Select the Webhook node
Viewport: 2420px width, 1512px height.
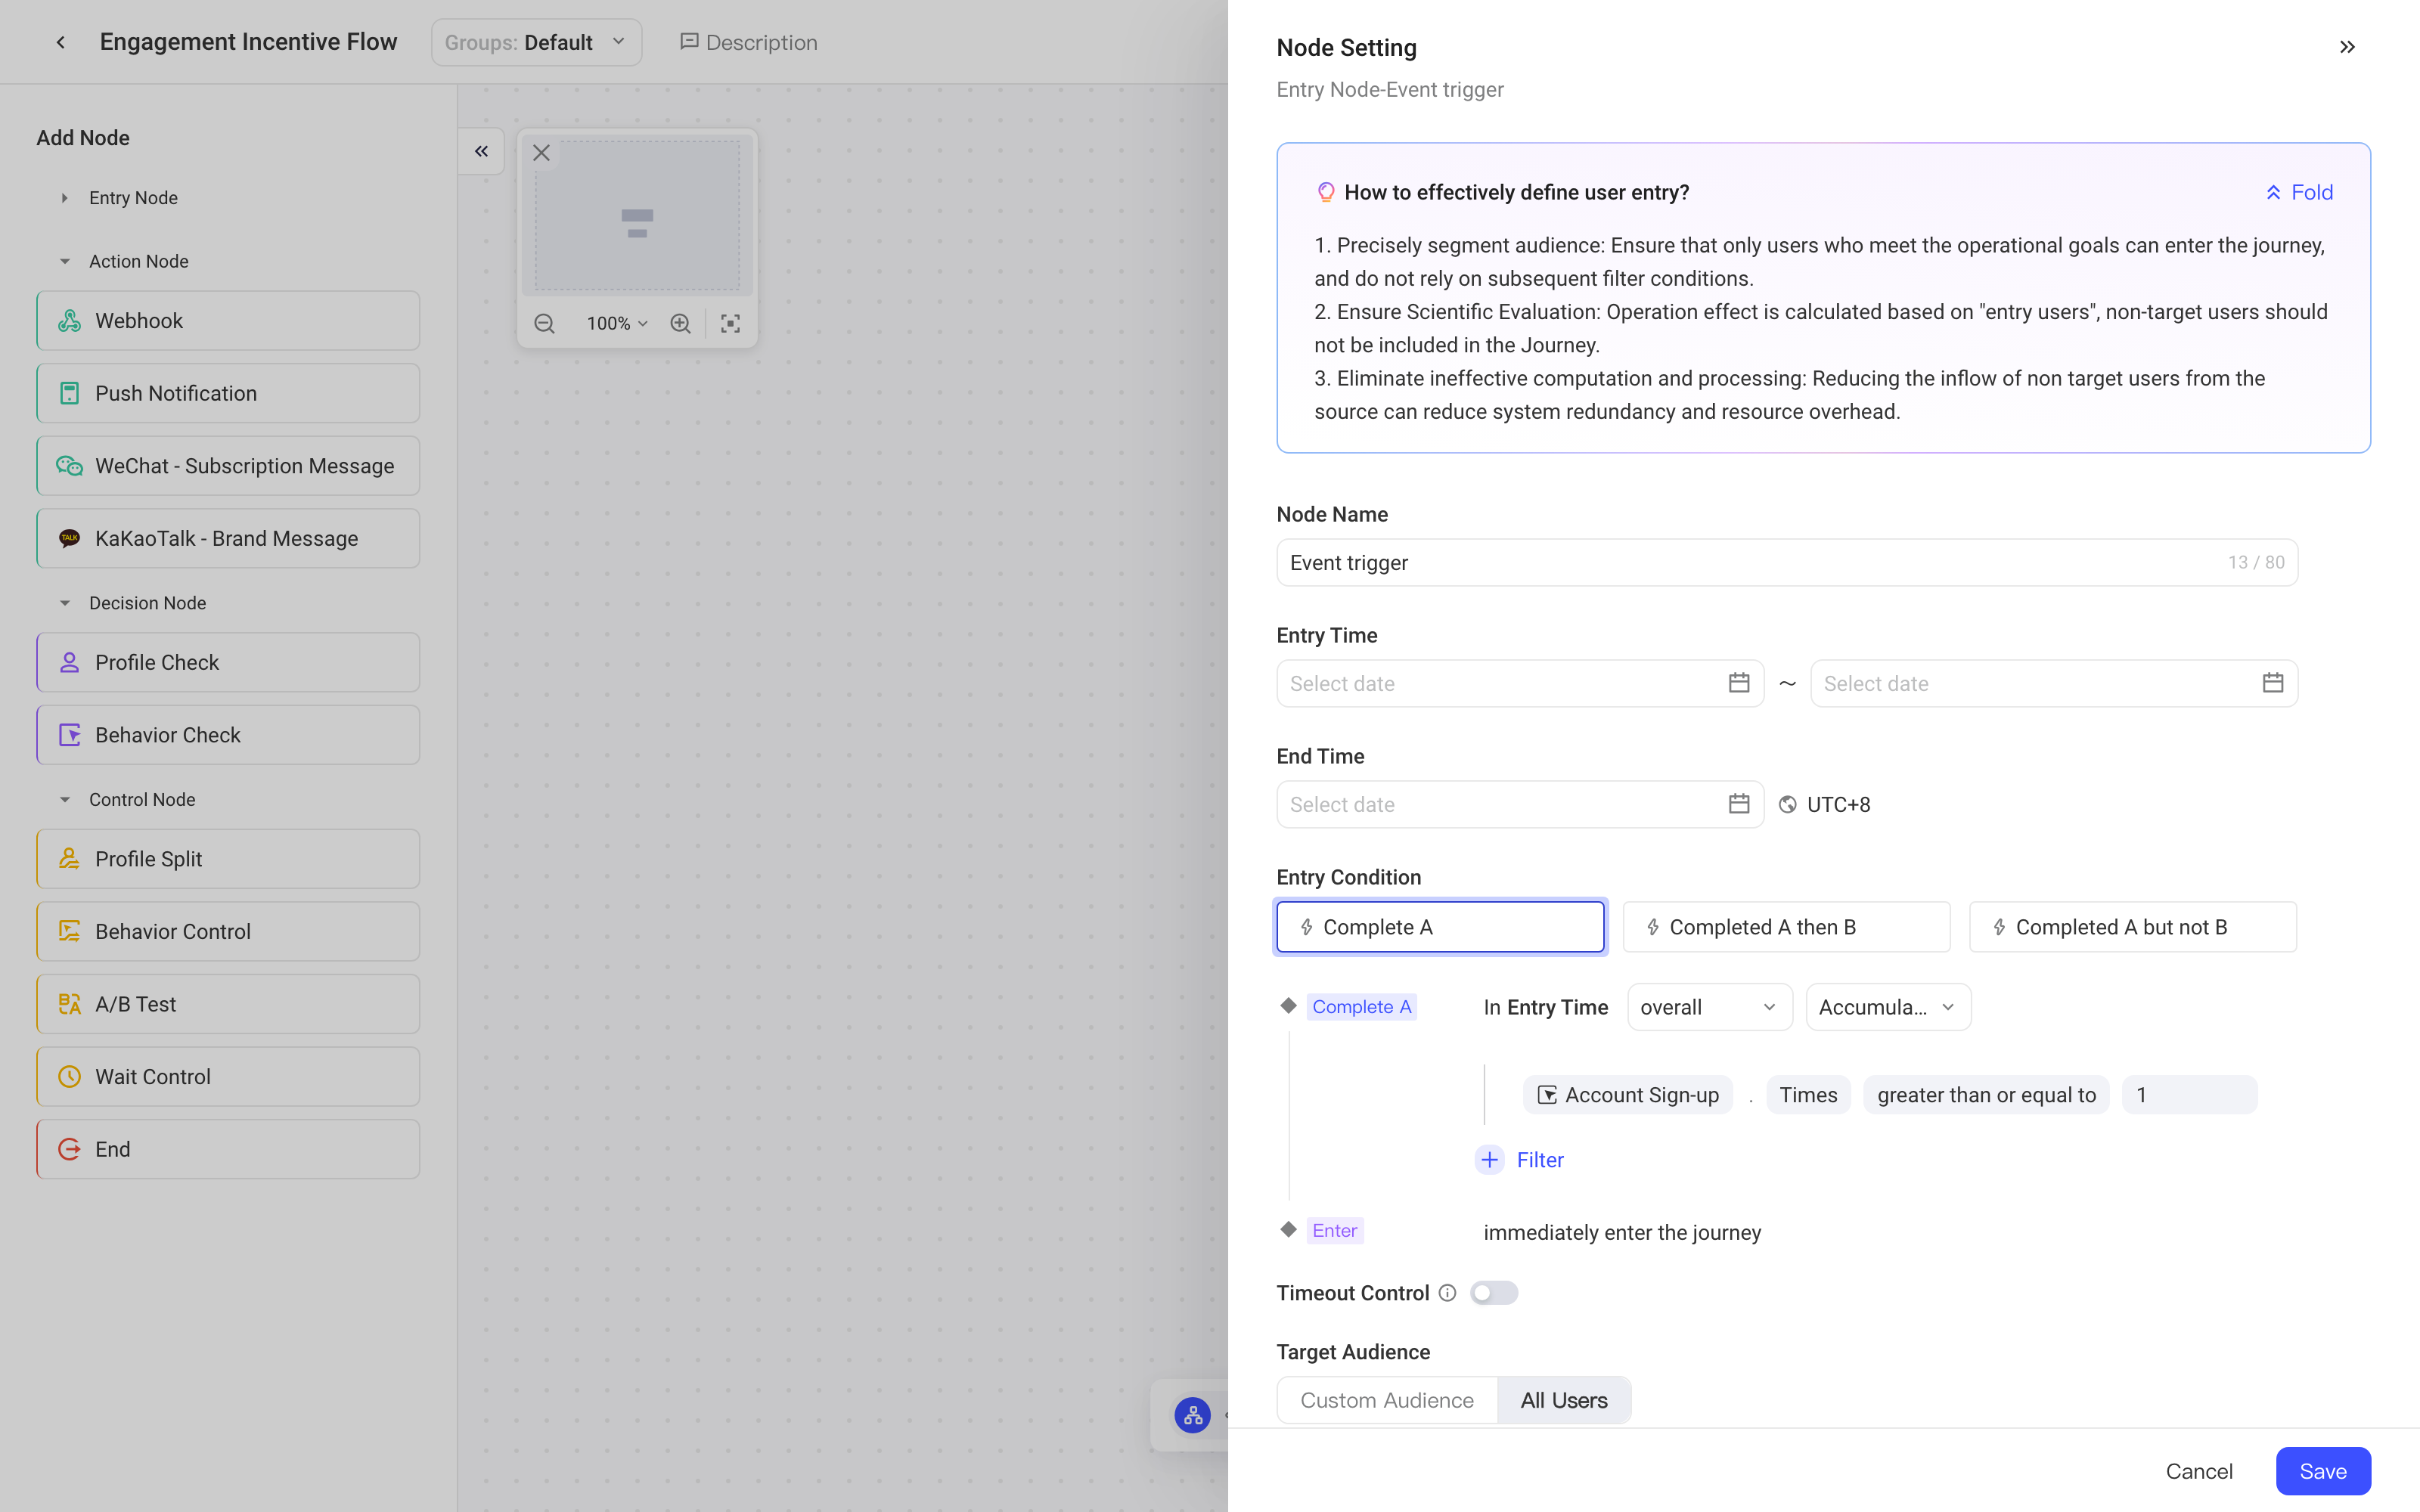228,321
